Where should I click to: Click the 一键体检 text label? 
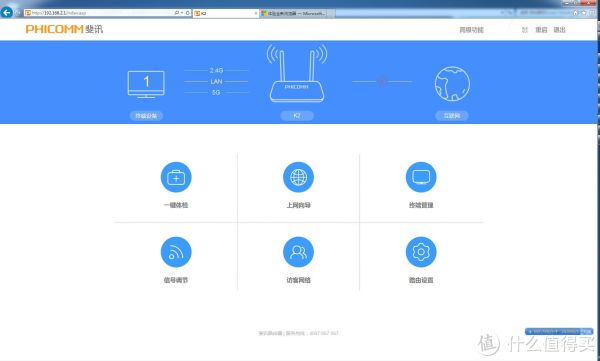pos(176,205)
